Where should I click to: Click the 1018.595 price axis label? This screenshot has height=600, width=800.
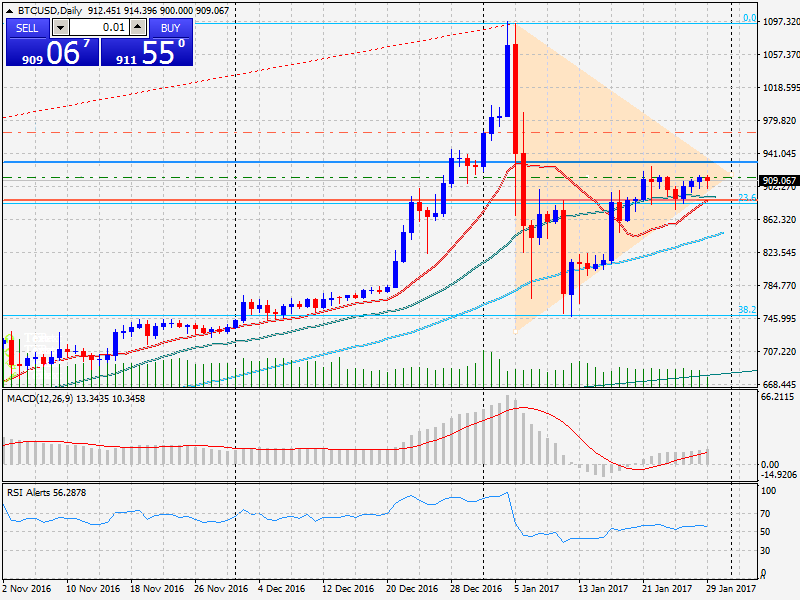pos(781,88)
